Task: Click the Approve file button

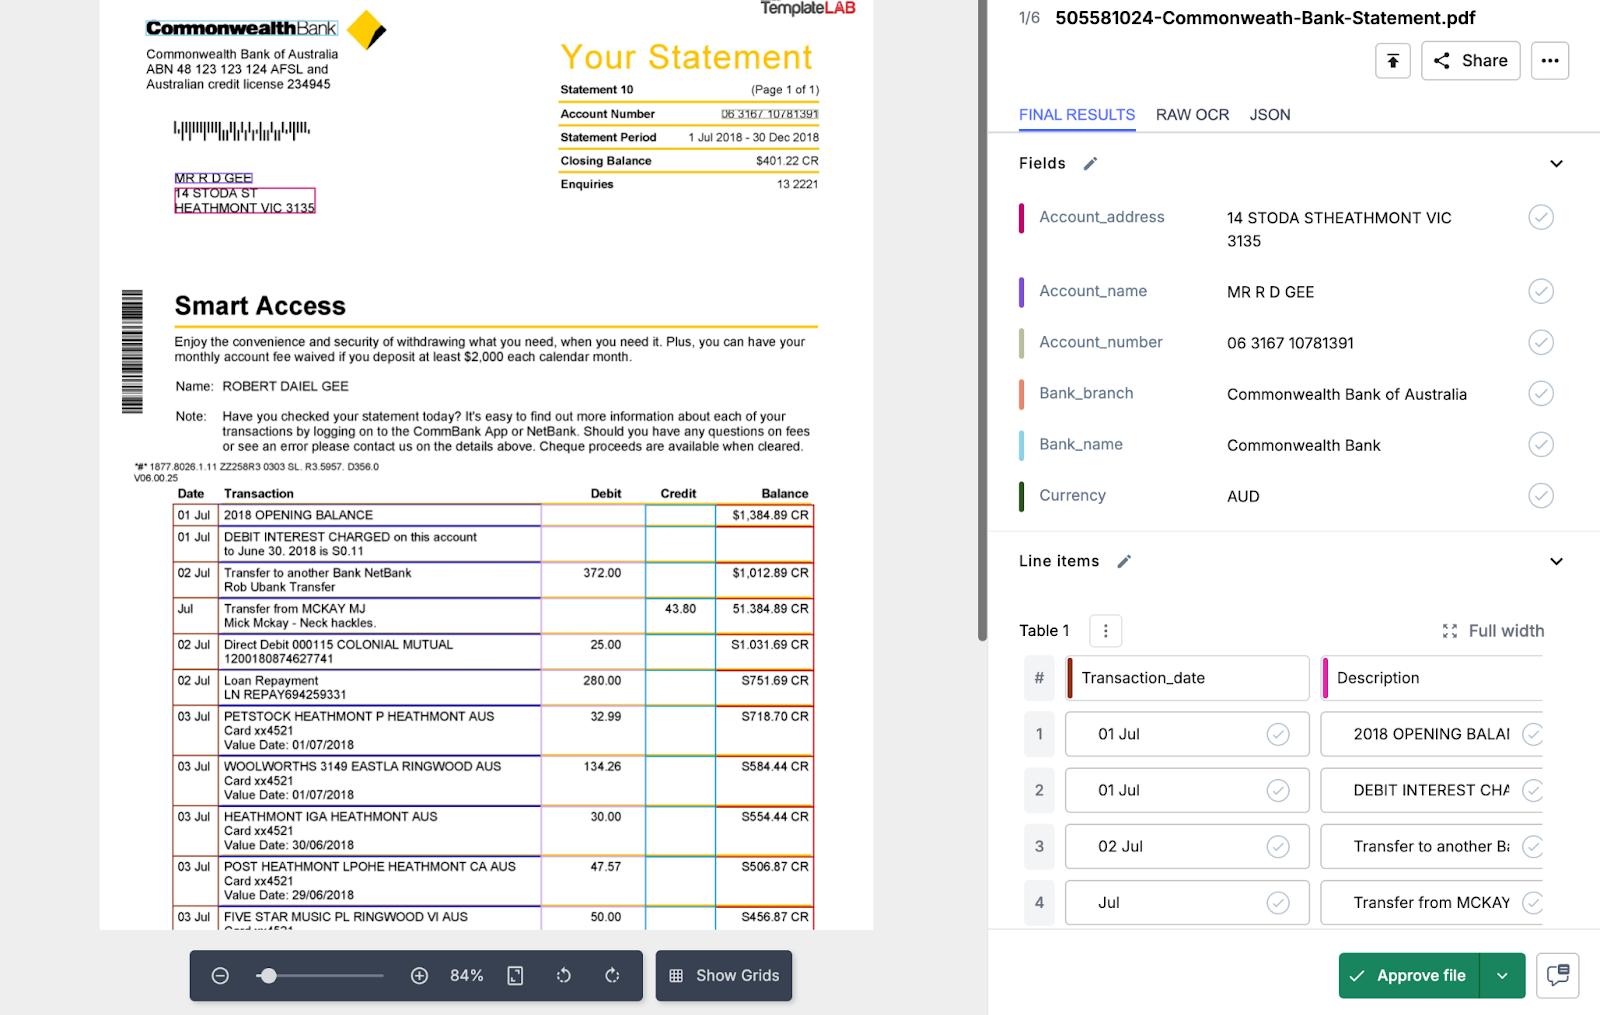Action: 1410,976
